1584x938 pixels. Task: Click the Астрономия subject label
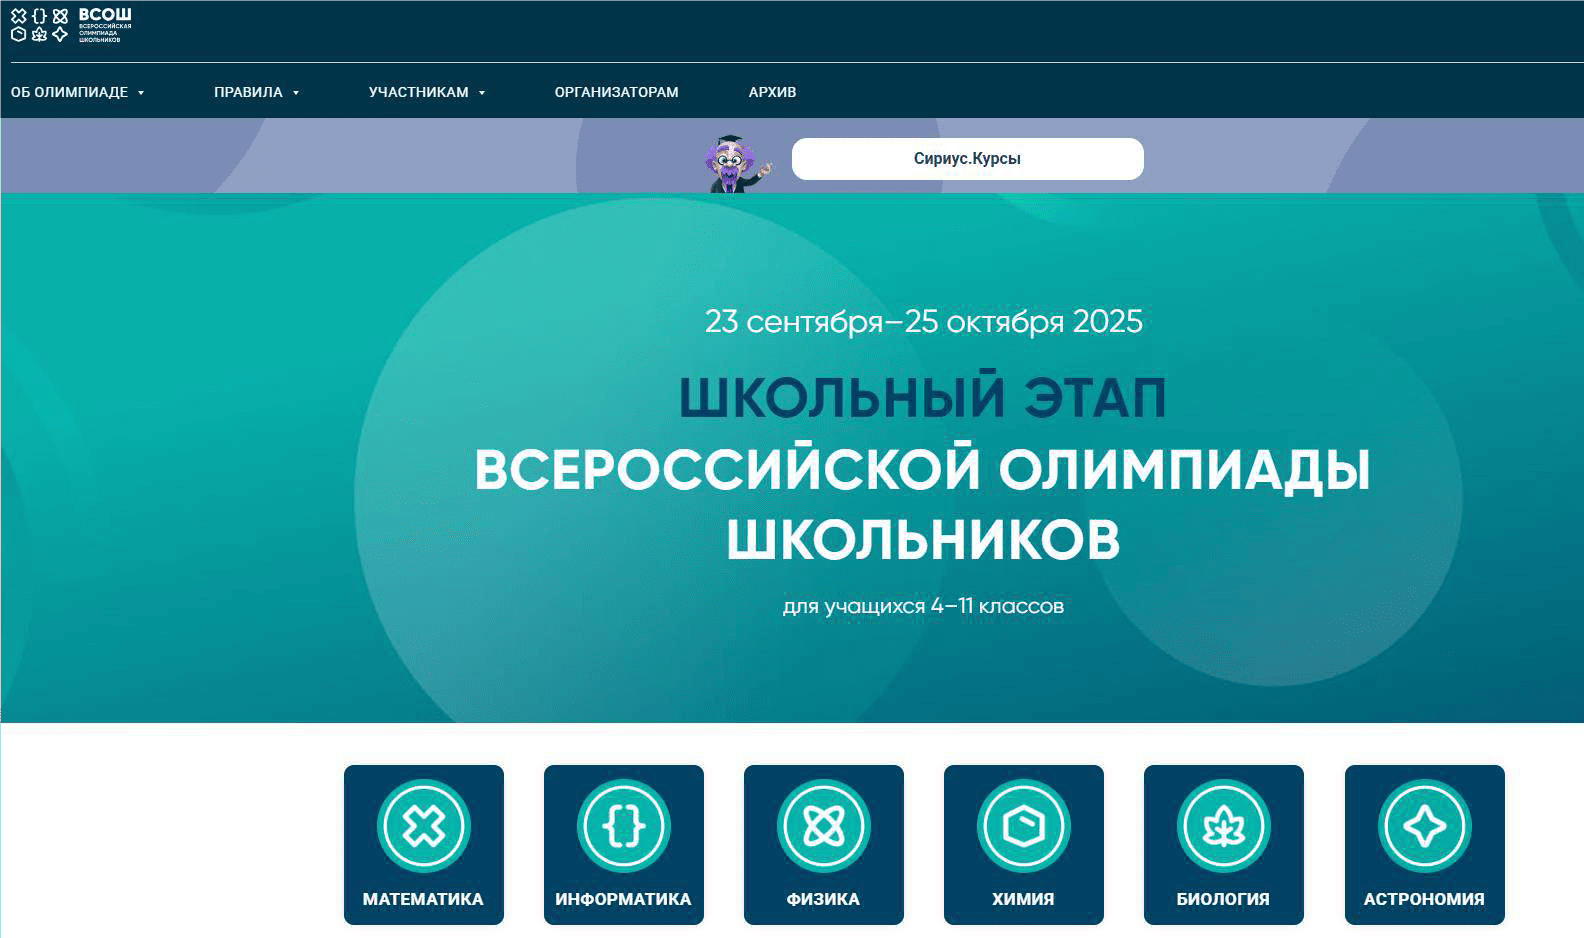coord(1424,899)
